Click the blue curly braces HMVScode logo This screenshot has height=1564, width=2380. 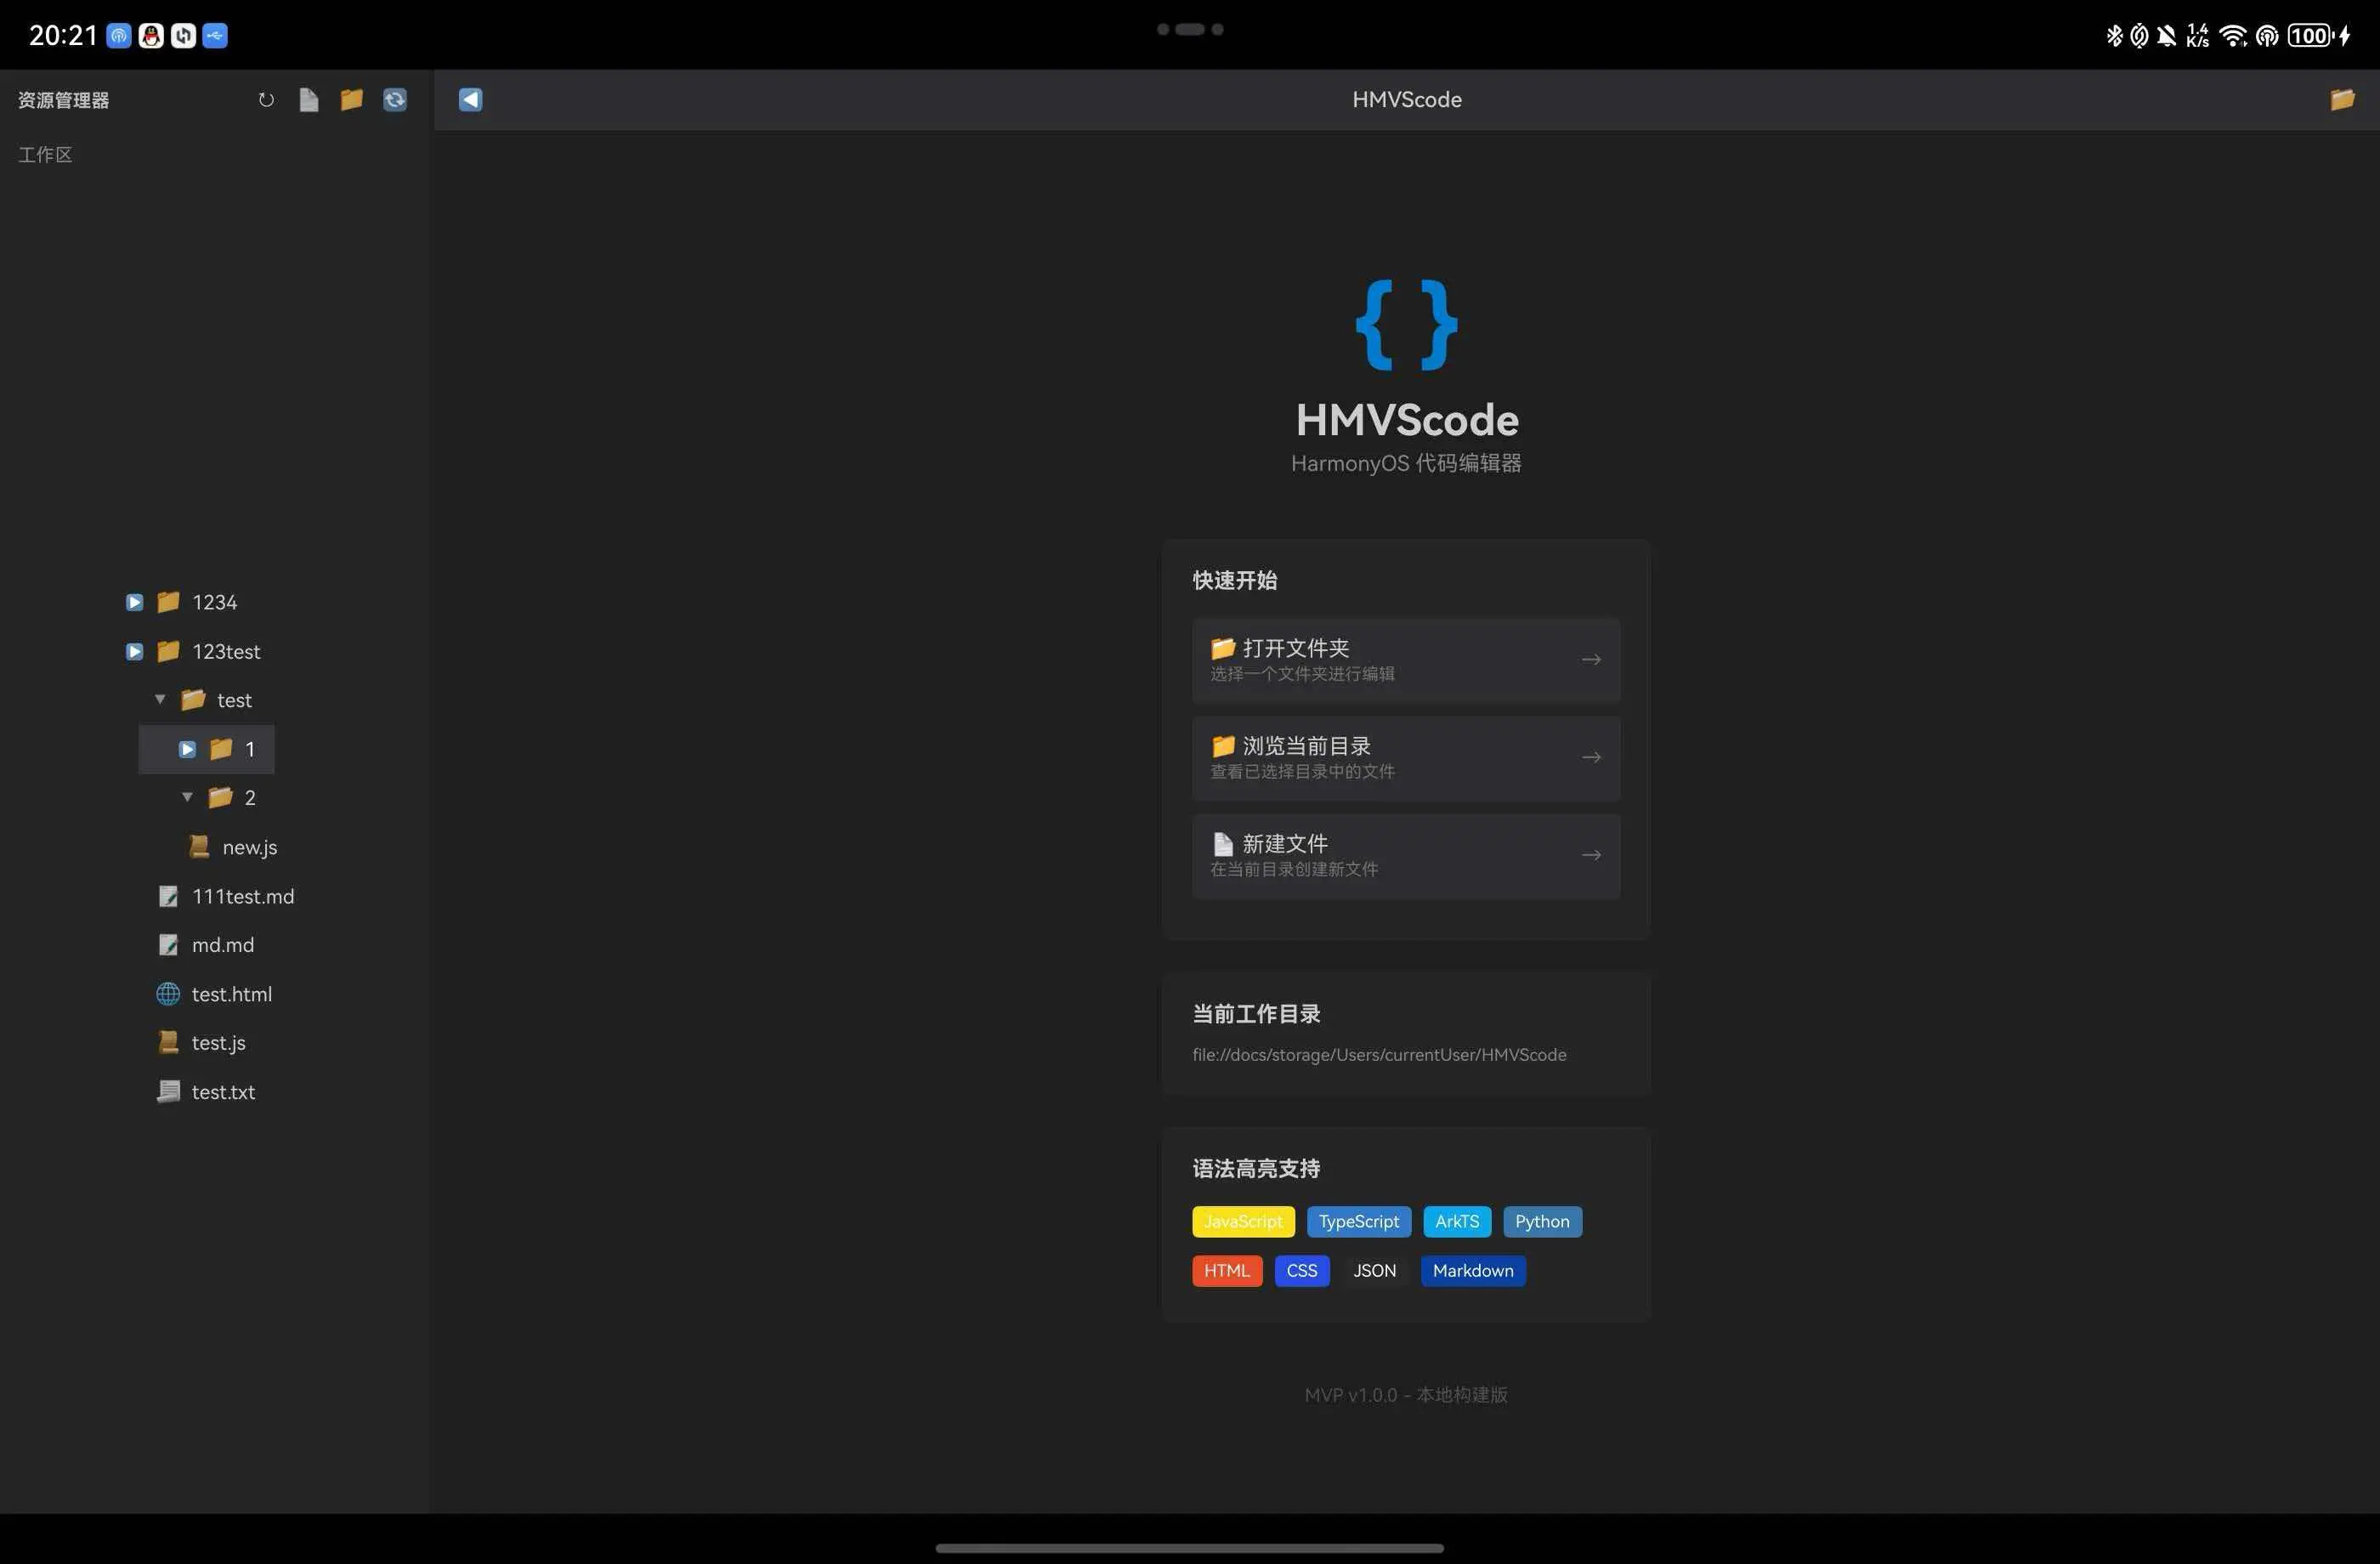point(1406,325)
